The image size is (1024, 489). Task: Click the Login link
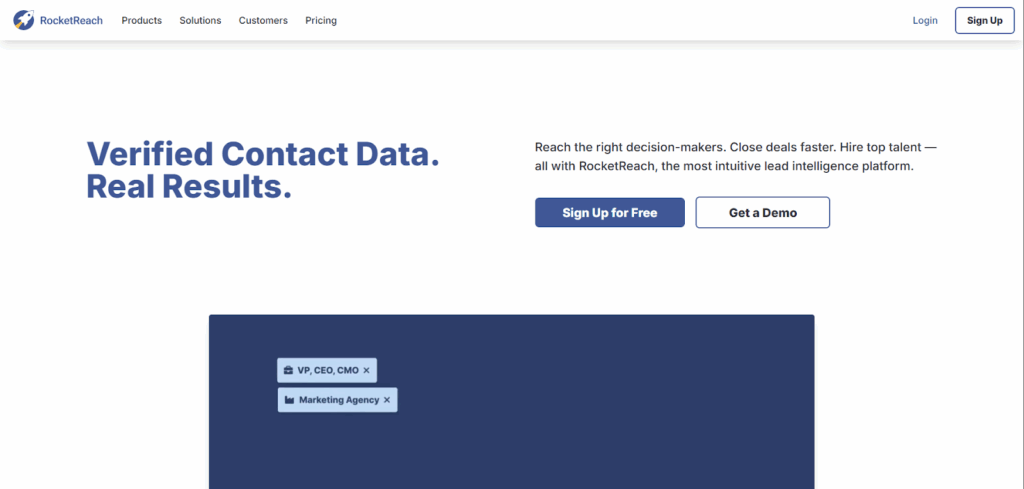tap(925, 20)
